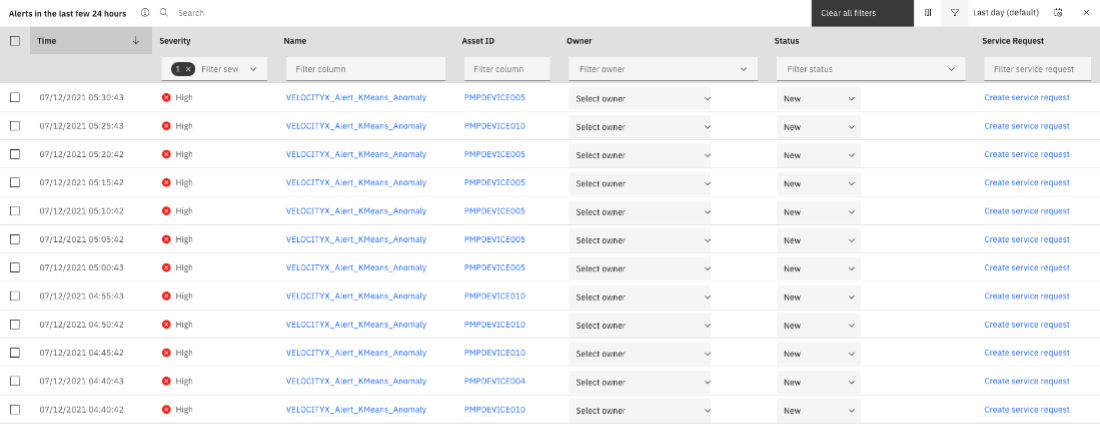1100x427 pixels.
Task: Open asset PMPDEVICE005 for 05:00:43 alert
Action: click(495, 268)
